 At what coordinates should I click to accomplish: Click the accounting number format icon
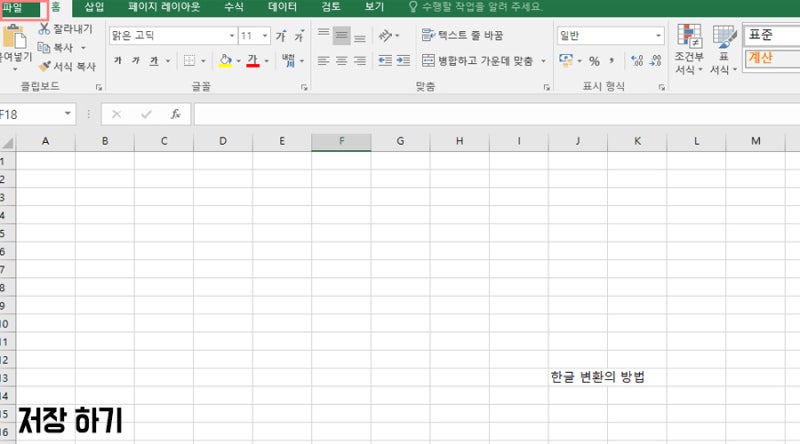click(566, 60)
